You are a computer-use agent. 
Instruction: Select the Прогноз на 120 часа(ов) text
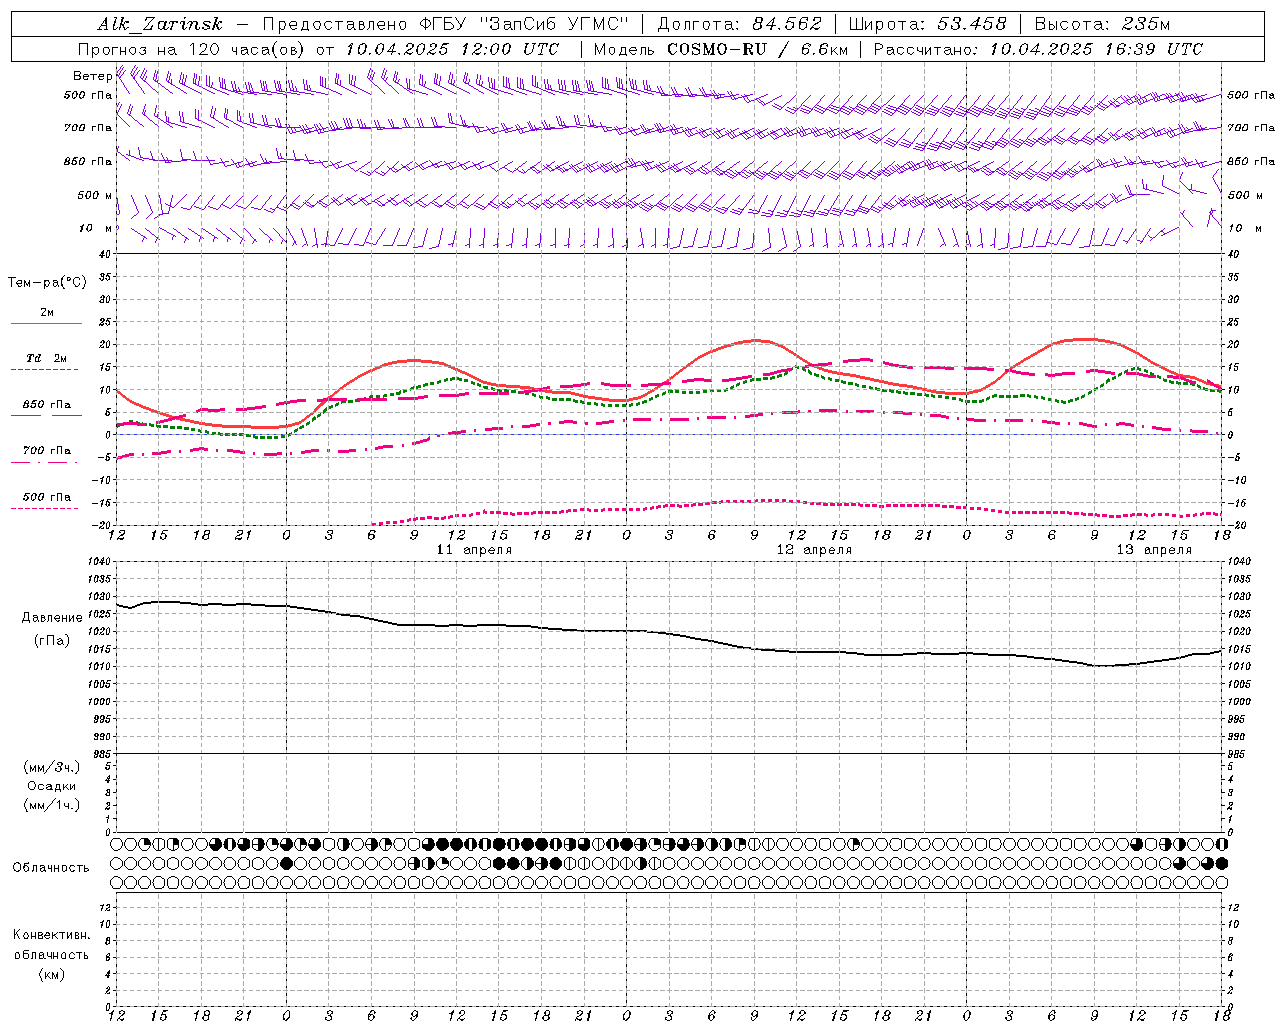coord(192,49)
